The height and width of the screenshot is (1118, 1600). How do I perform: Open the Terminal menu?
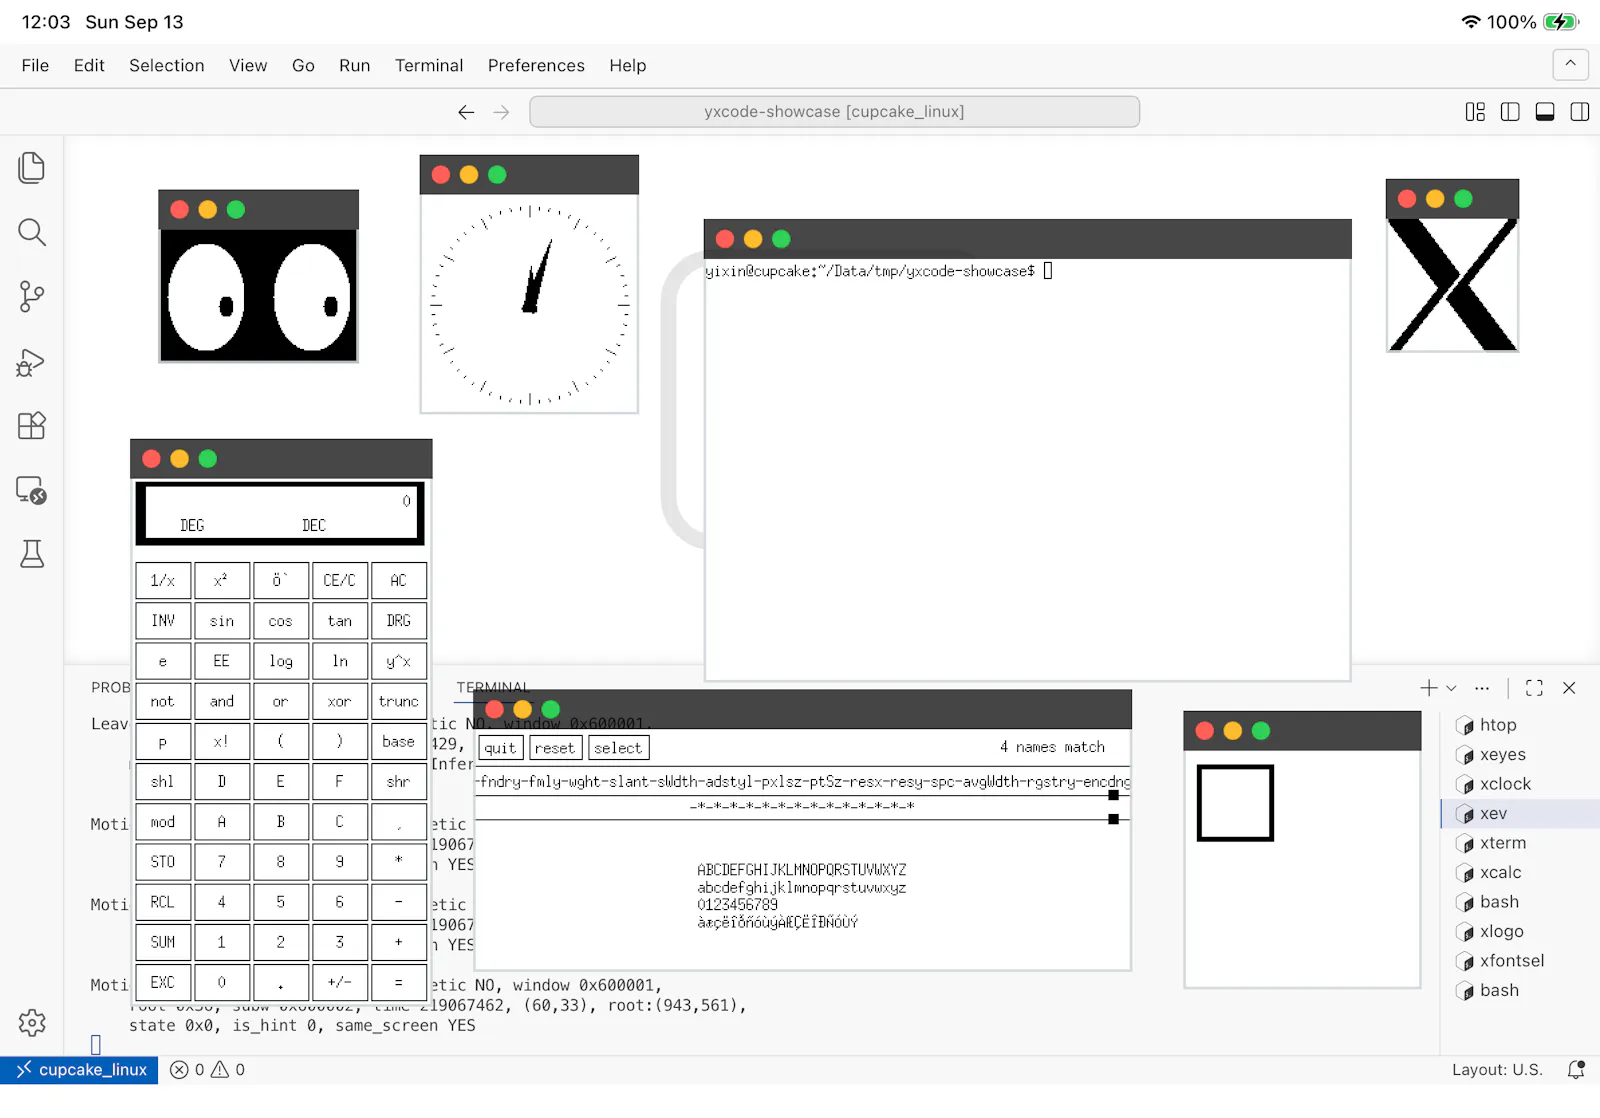click(x=429, y=65)
